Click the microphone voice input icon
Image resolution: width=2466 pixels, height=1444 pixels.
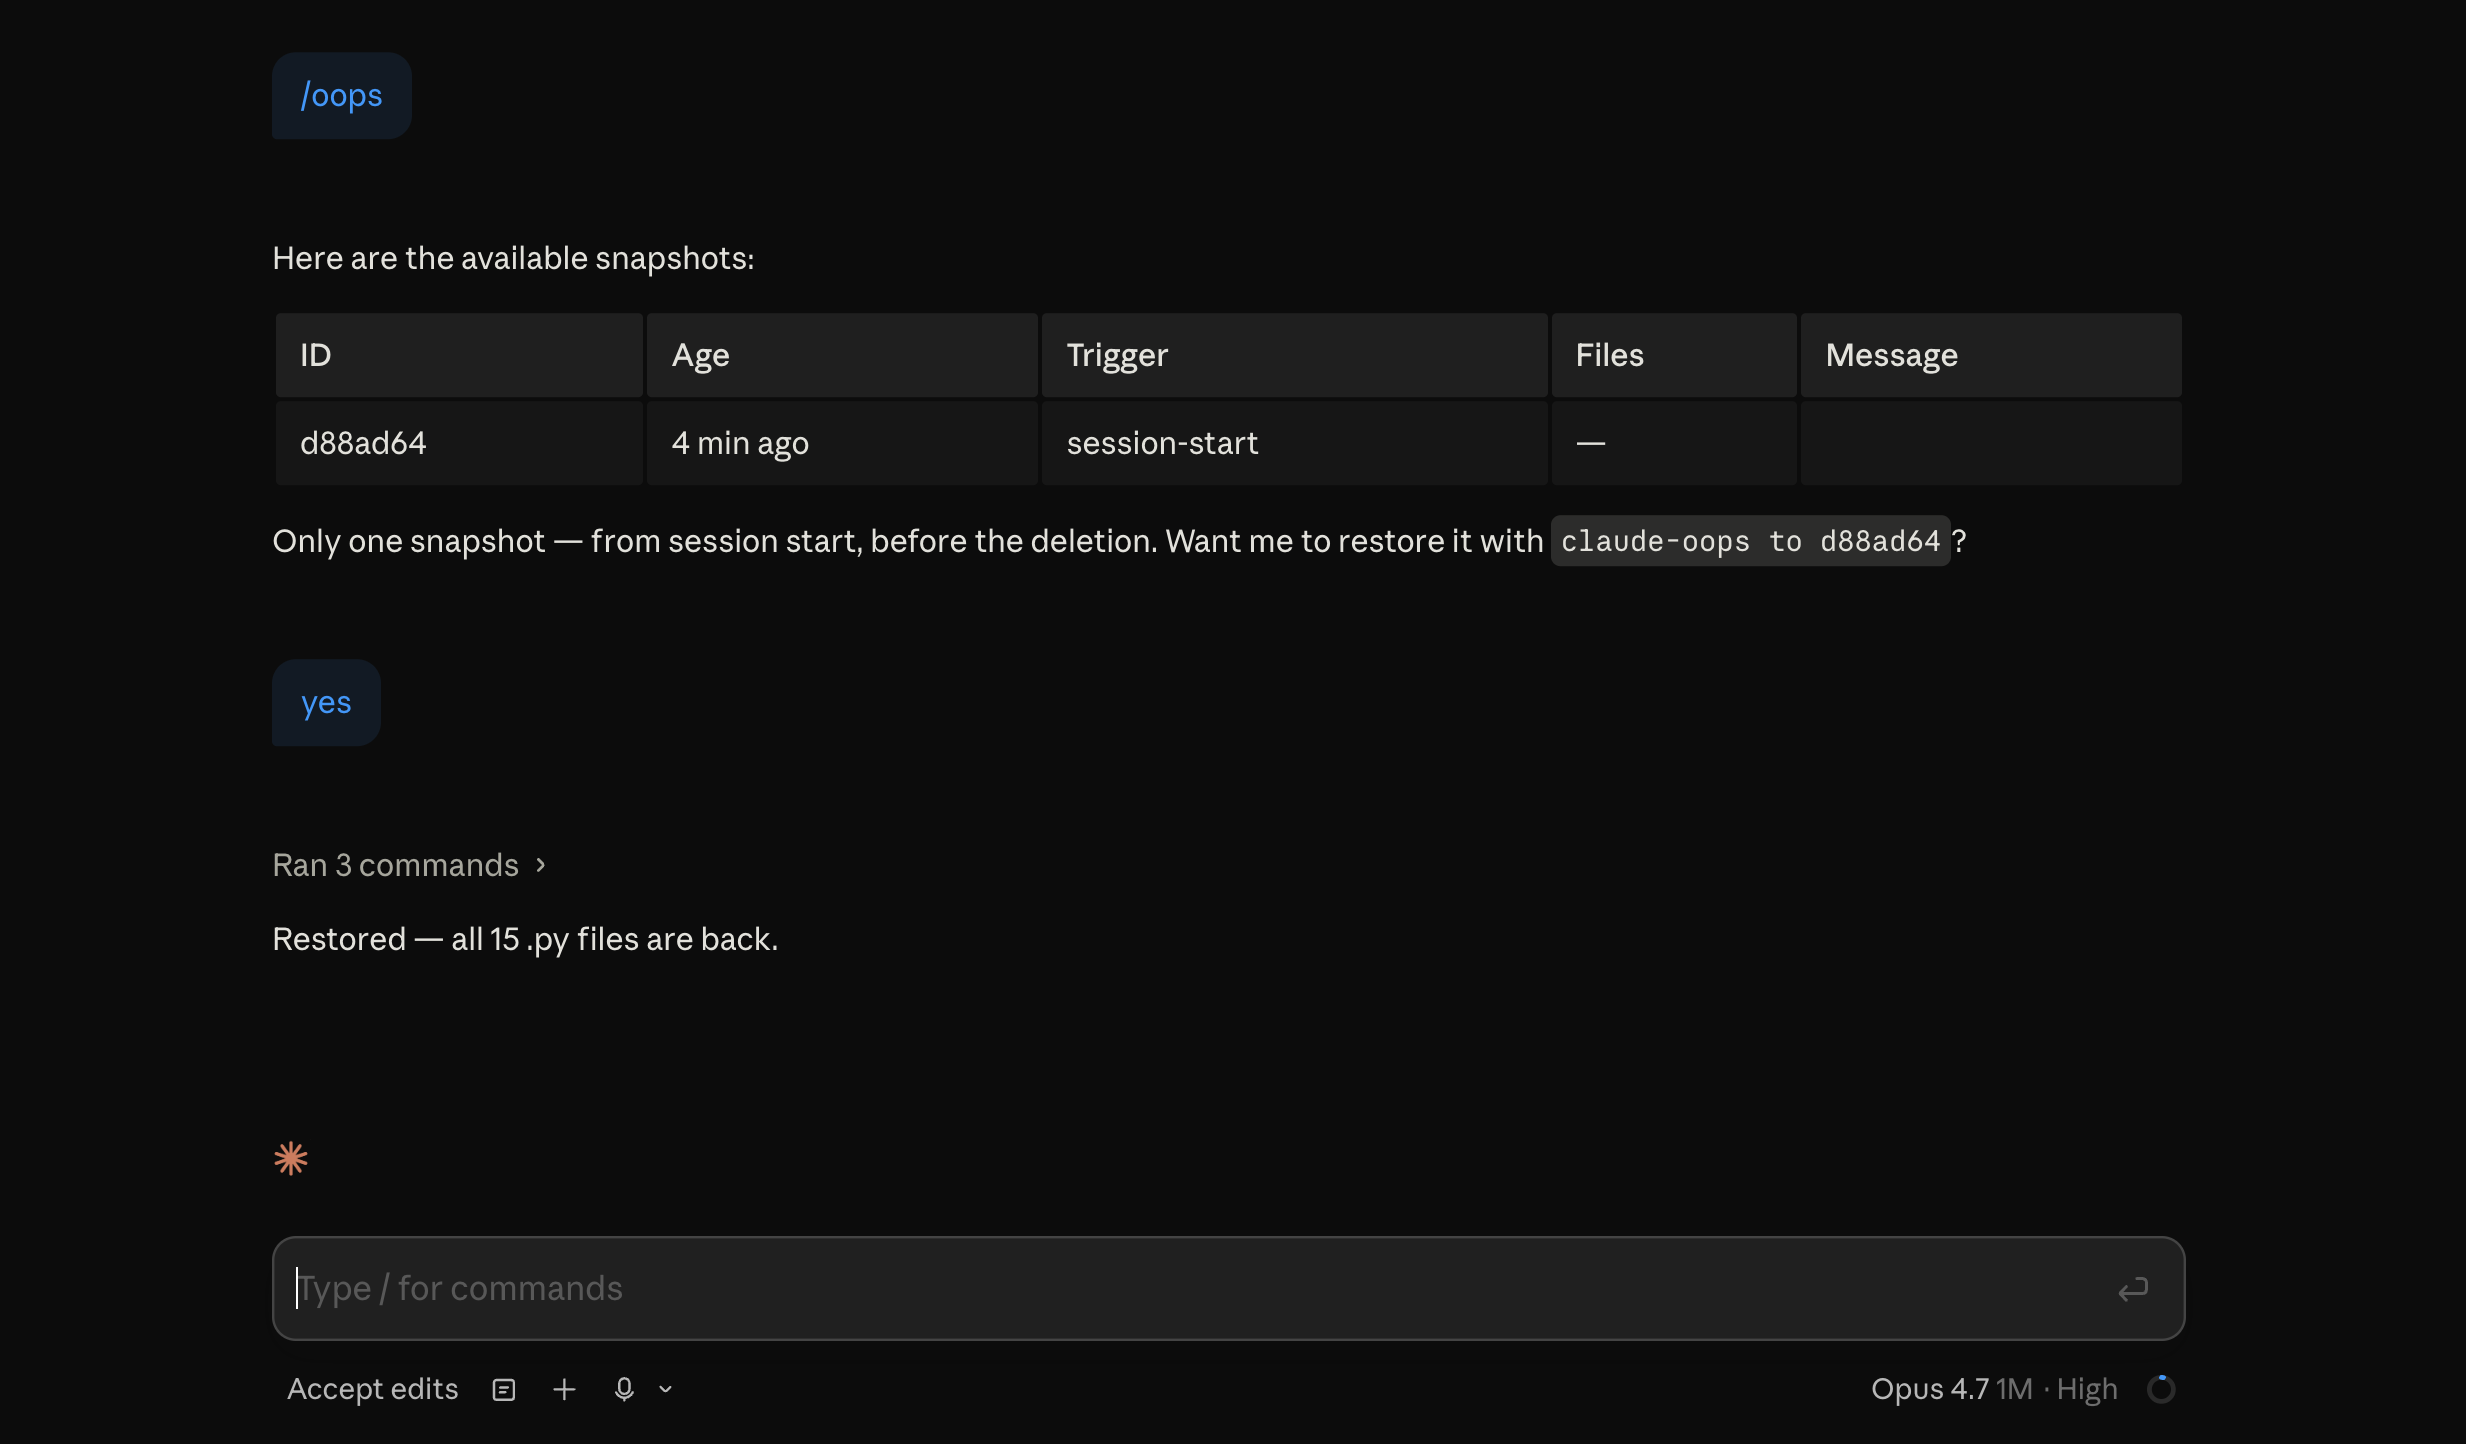(x=624, y=1389)
